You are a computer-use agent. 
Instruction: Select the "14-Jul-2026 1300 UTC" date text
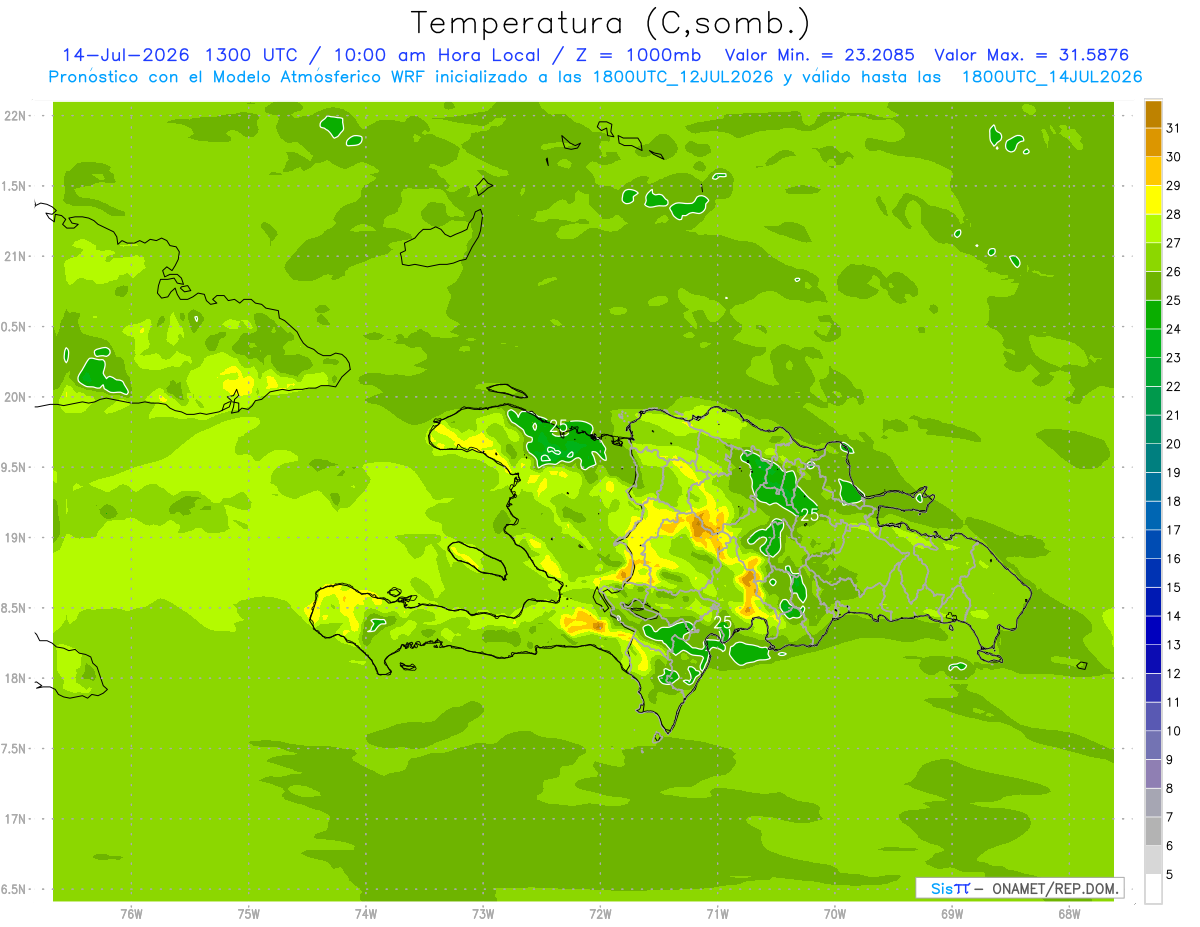click(179, 55)
